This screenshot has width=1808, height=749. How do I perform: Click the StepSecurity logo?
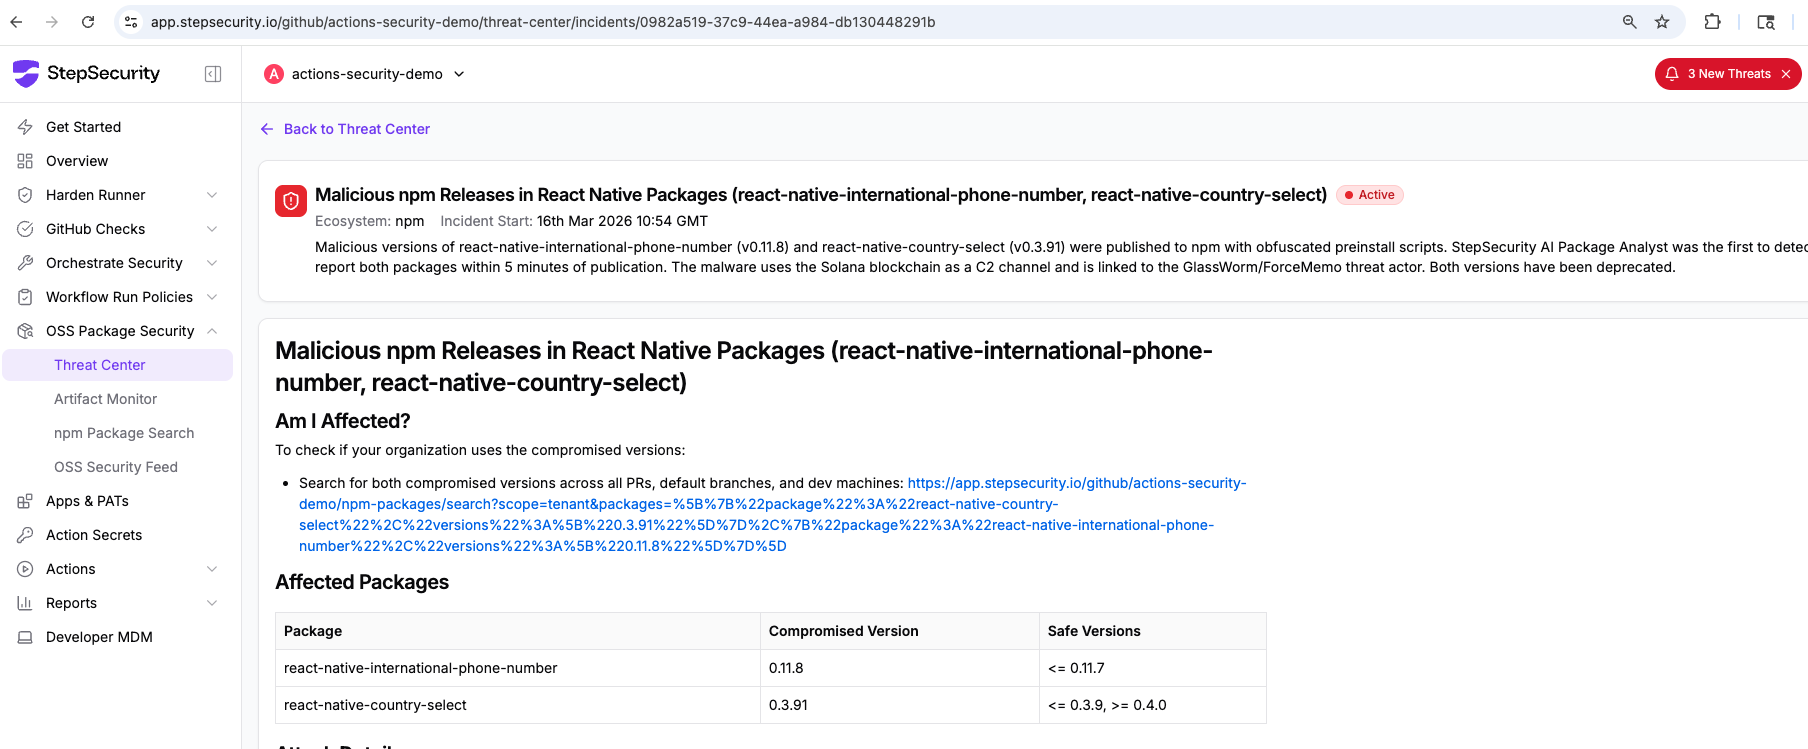pos(86,73)
